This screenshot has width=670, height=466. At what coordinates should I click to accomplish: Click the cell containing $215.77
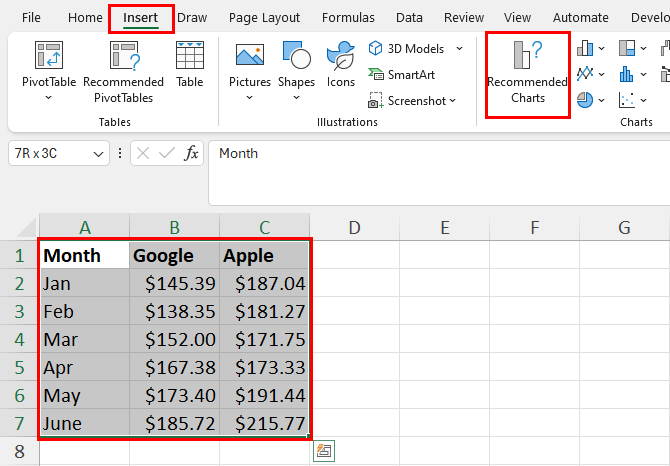pyautogui.click(x=264, y=423)
